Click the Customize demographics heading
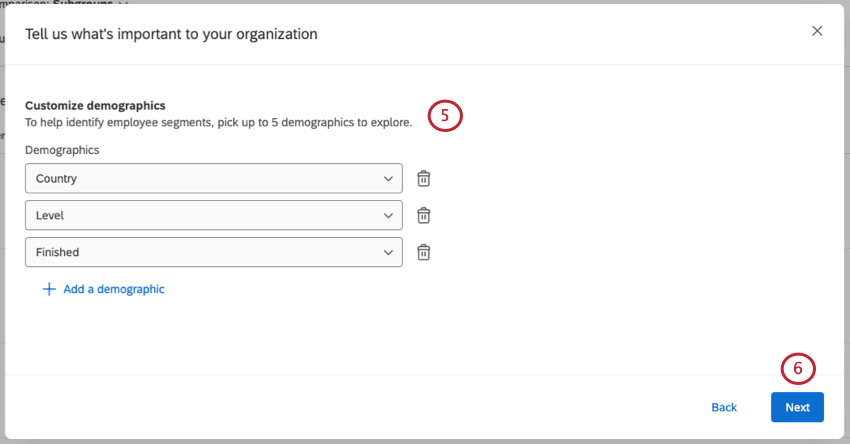850x444 pixels. pyautogui.click(x=95, y=105)
